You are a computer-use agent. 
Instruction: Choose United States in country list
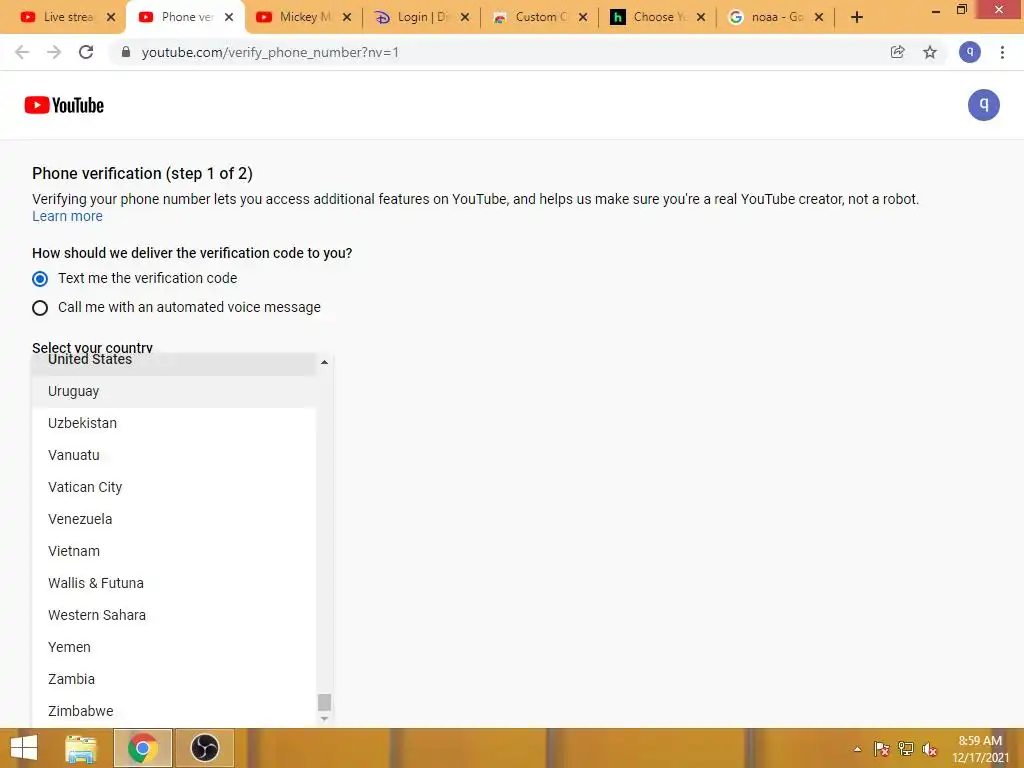point(174,364)
